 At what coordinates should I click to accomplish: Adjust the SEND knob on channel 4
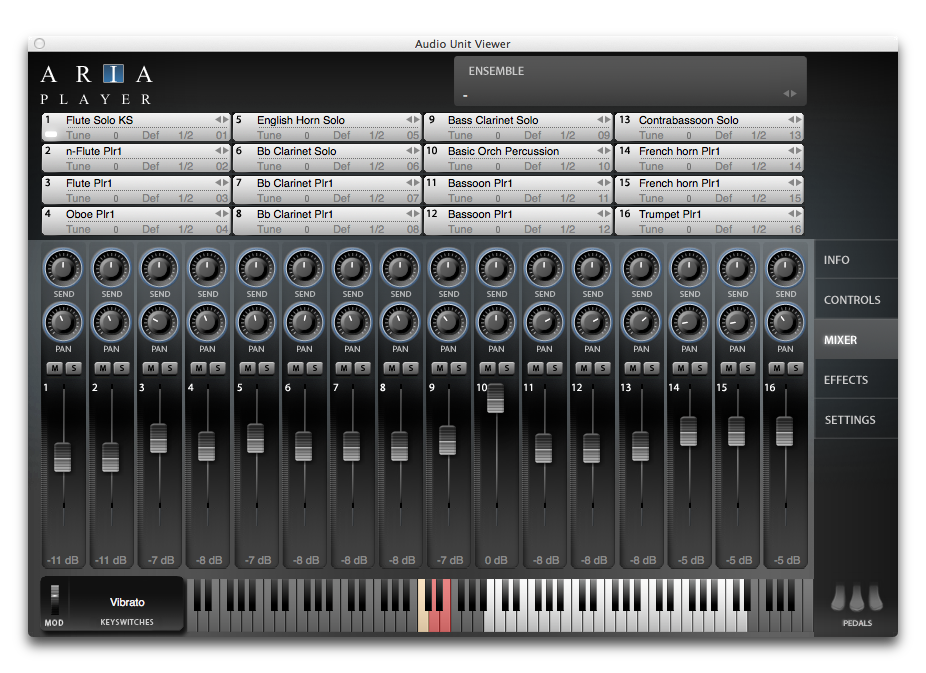[207, 268]
